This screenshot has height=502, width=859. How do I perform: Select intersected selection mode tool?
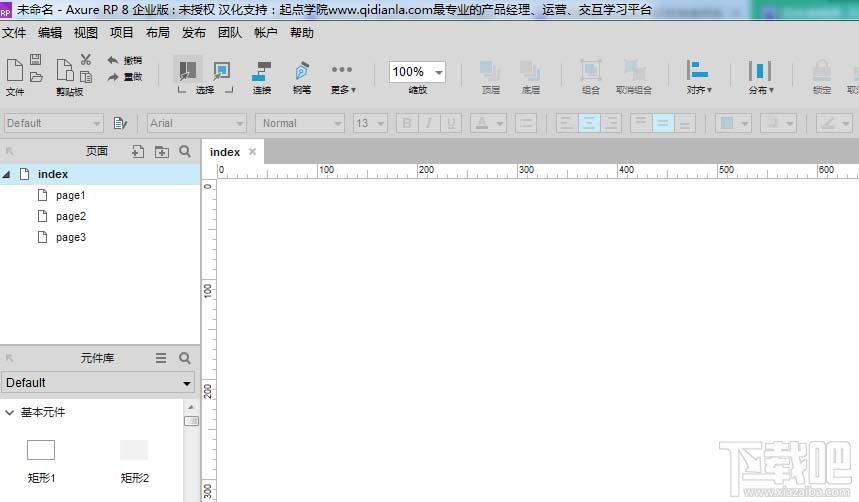pyautogui.click(x=187, y=71)
